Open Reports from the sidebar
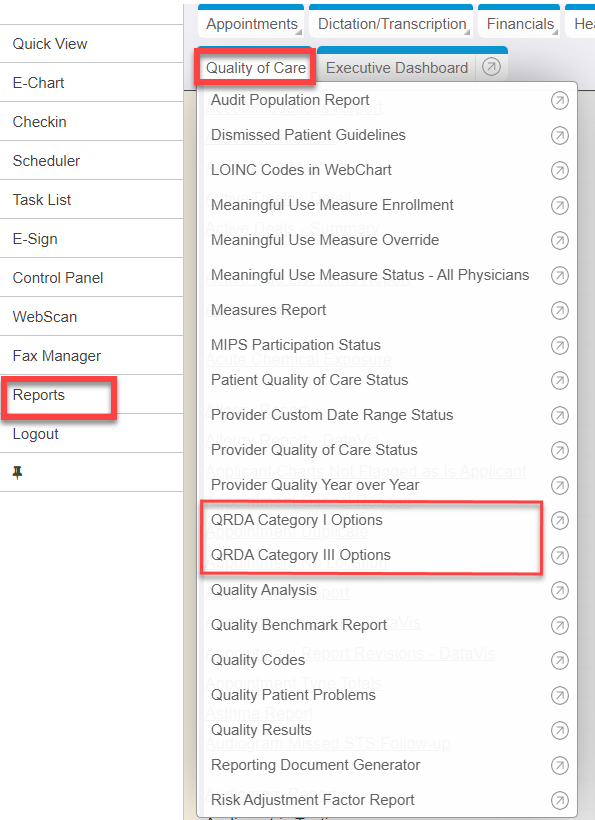This screenshot has width=595, height=820. pos(39,395)
